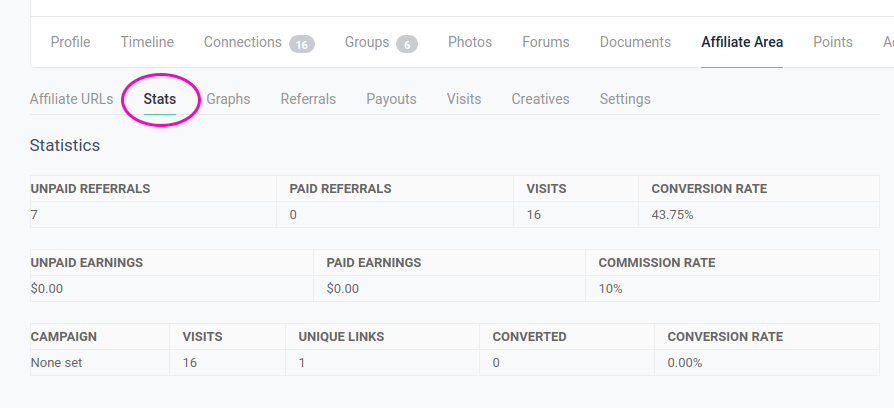Open the Connections tab
This screenshot has height=408, width=894.
click(x=243, y=42)
